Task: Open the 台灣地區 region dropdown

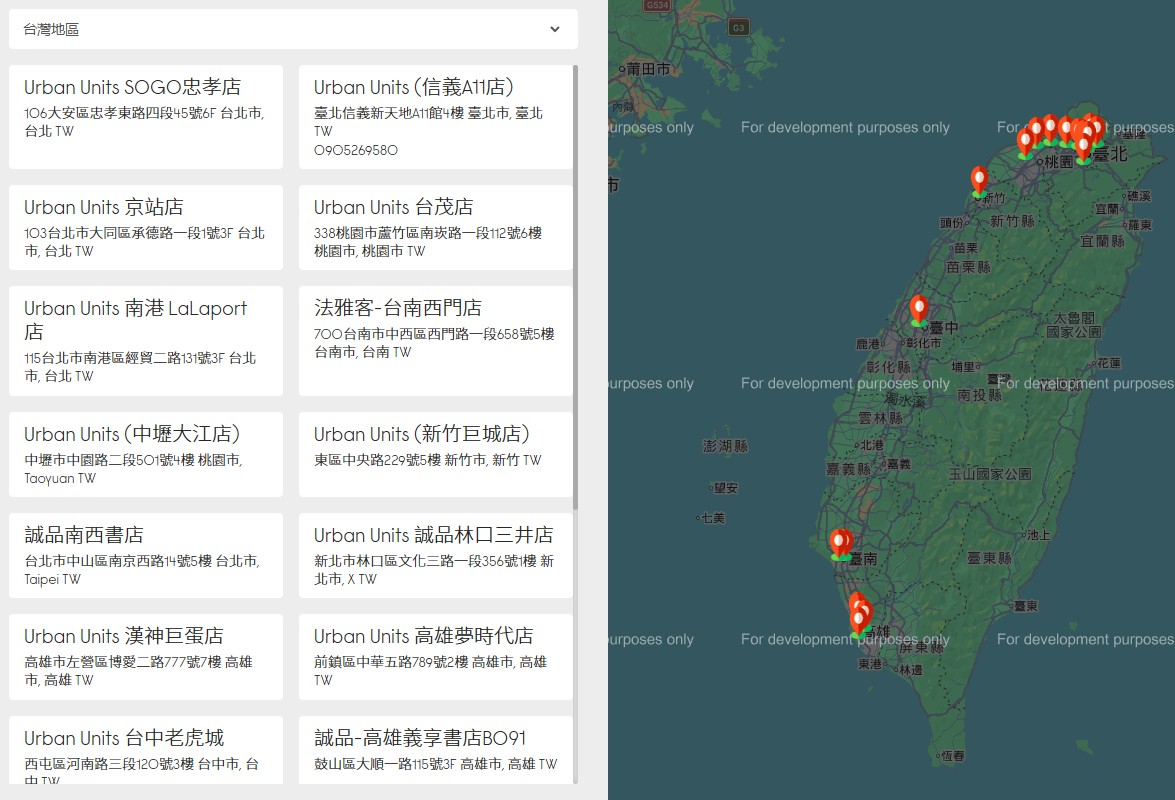Action: click(x=293, y=29)
